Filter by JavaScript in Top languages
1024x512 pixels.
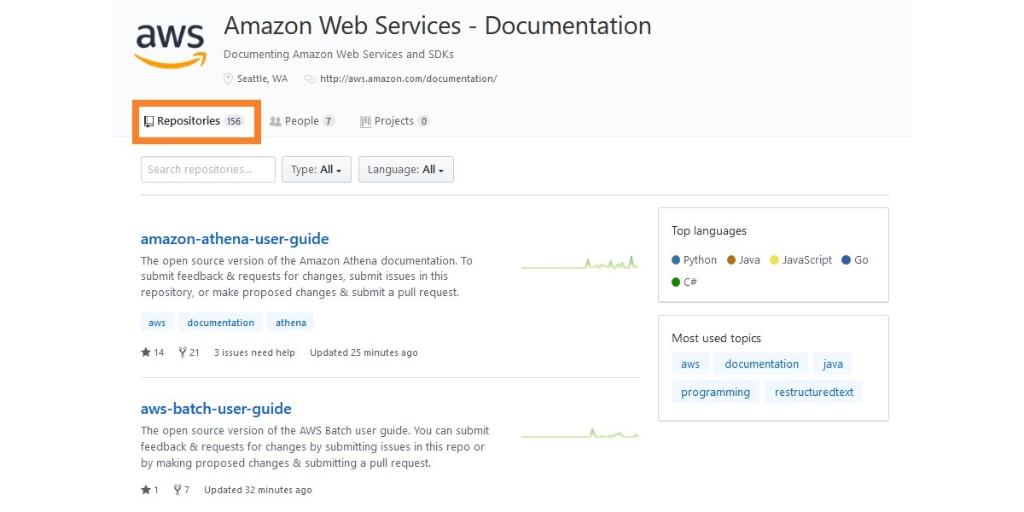coord(801,260)
